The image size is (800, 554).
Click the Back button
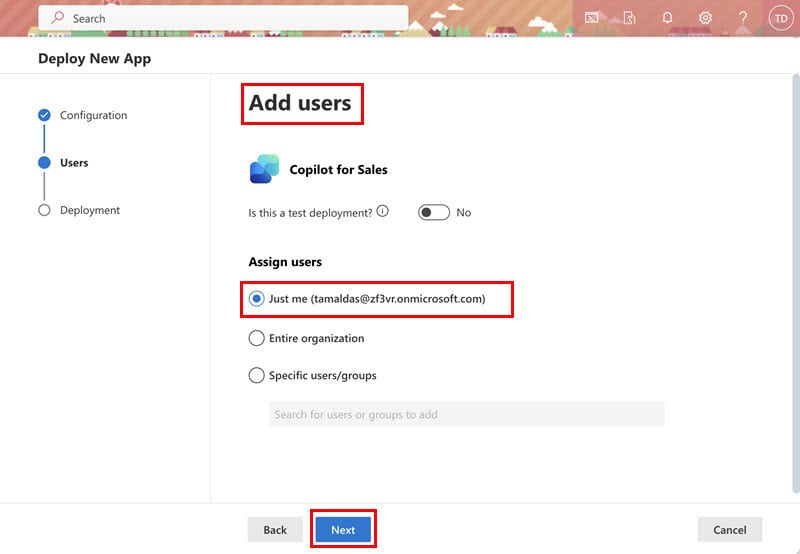click(x=275, y=530)
